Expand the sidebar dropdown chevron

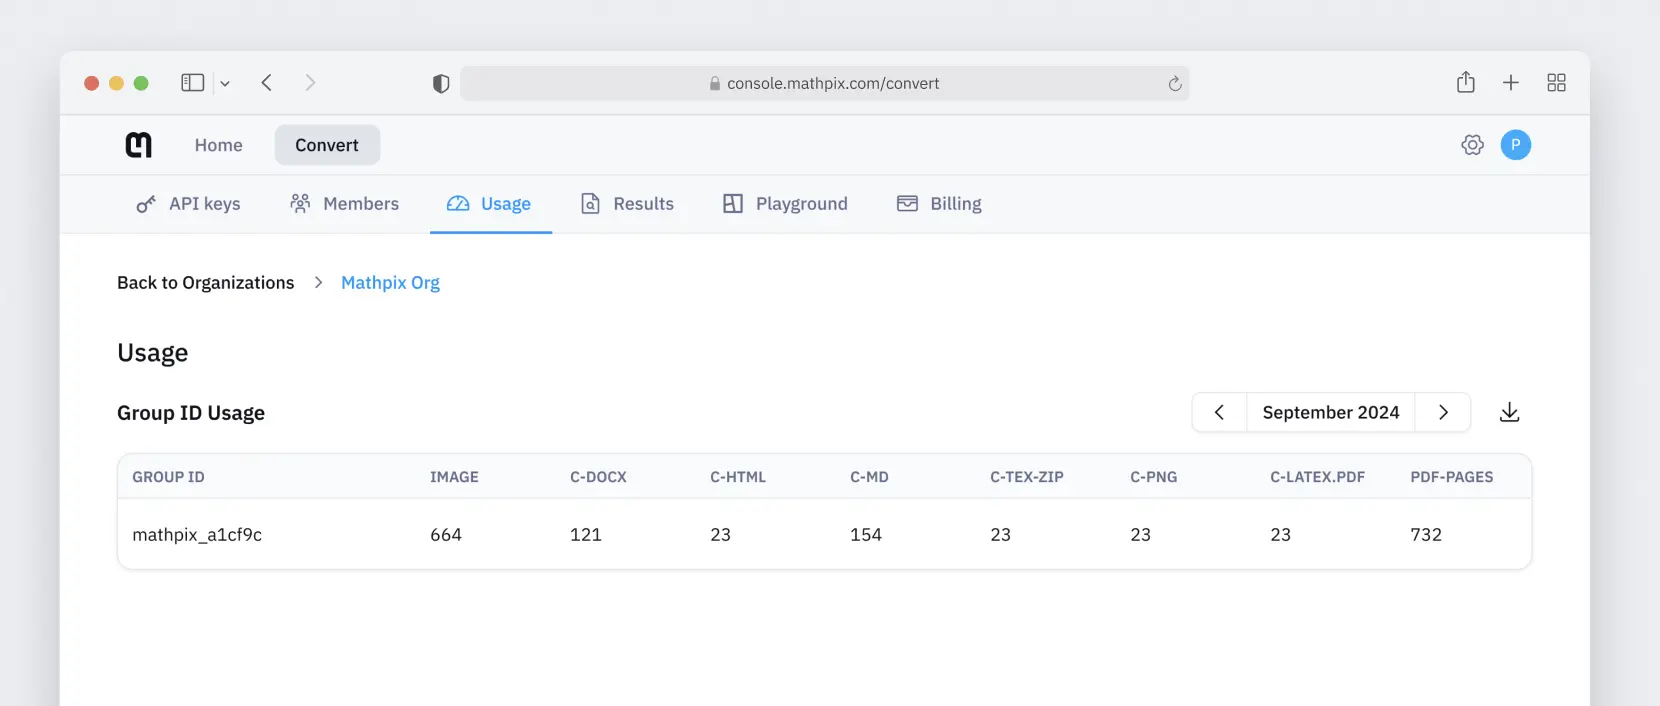pyautogui.click(x=225, y=84)
